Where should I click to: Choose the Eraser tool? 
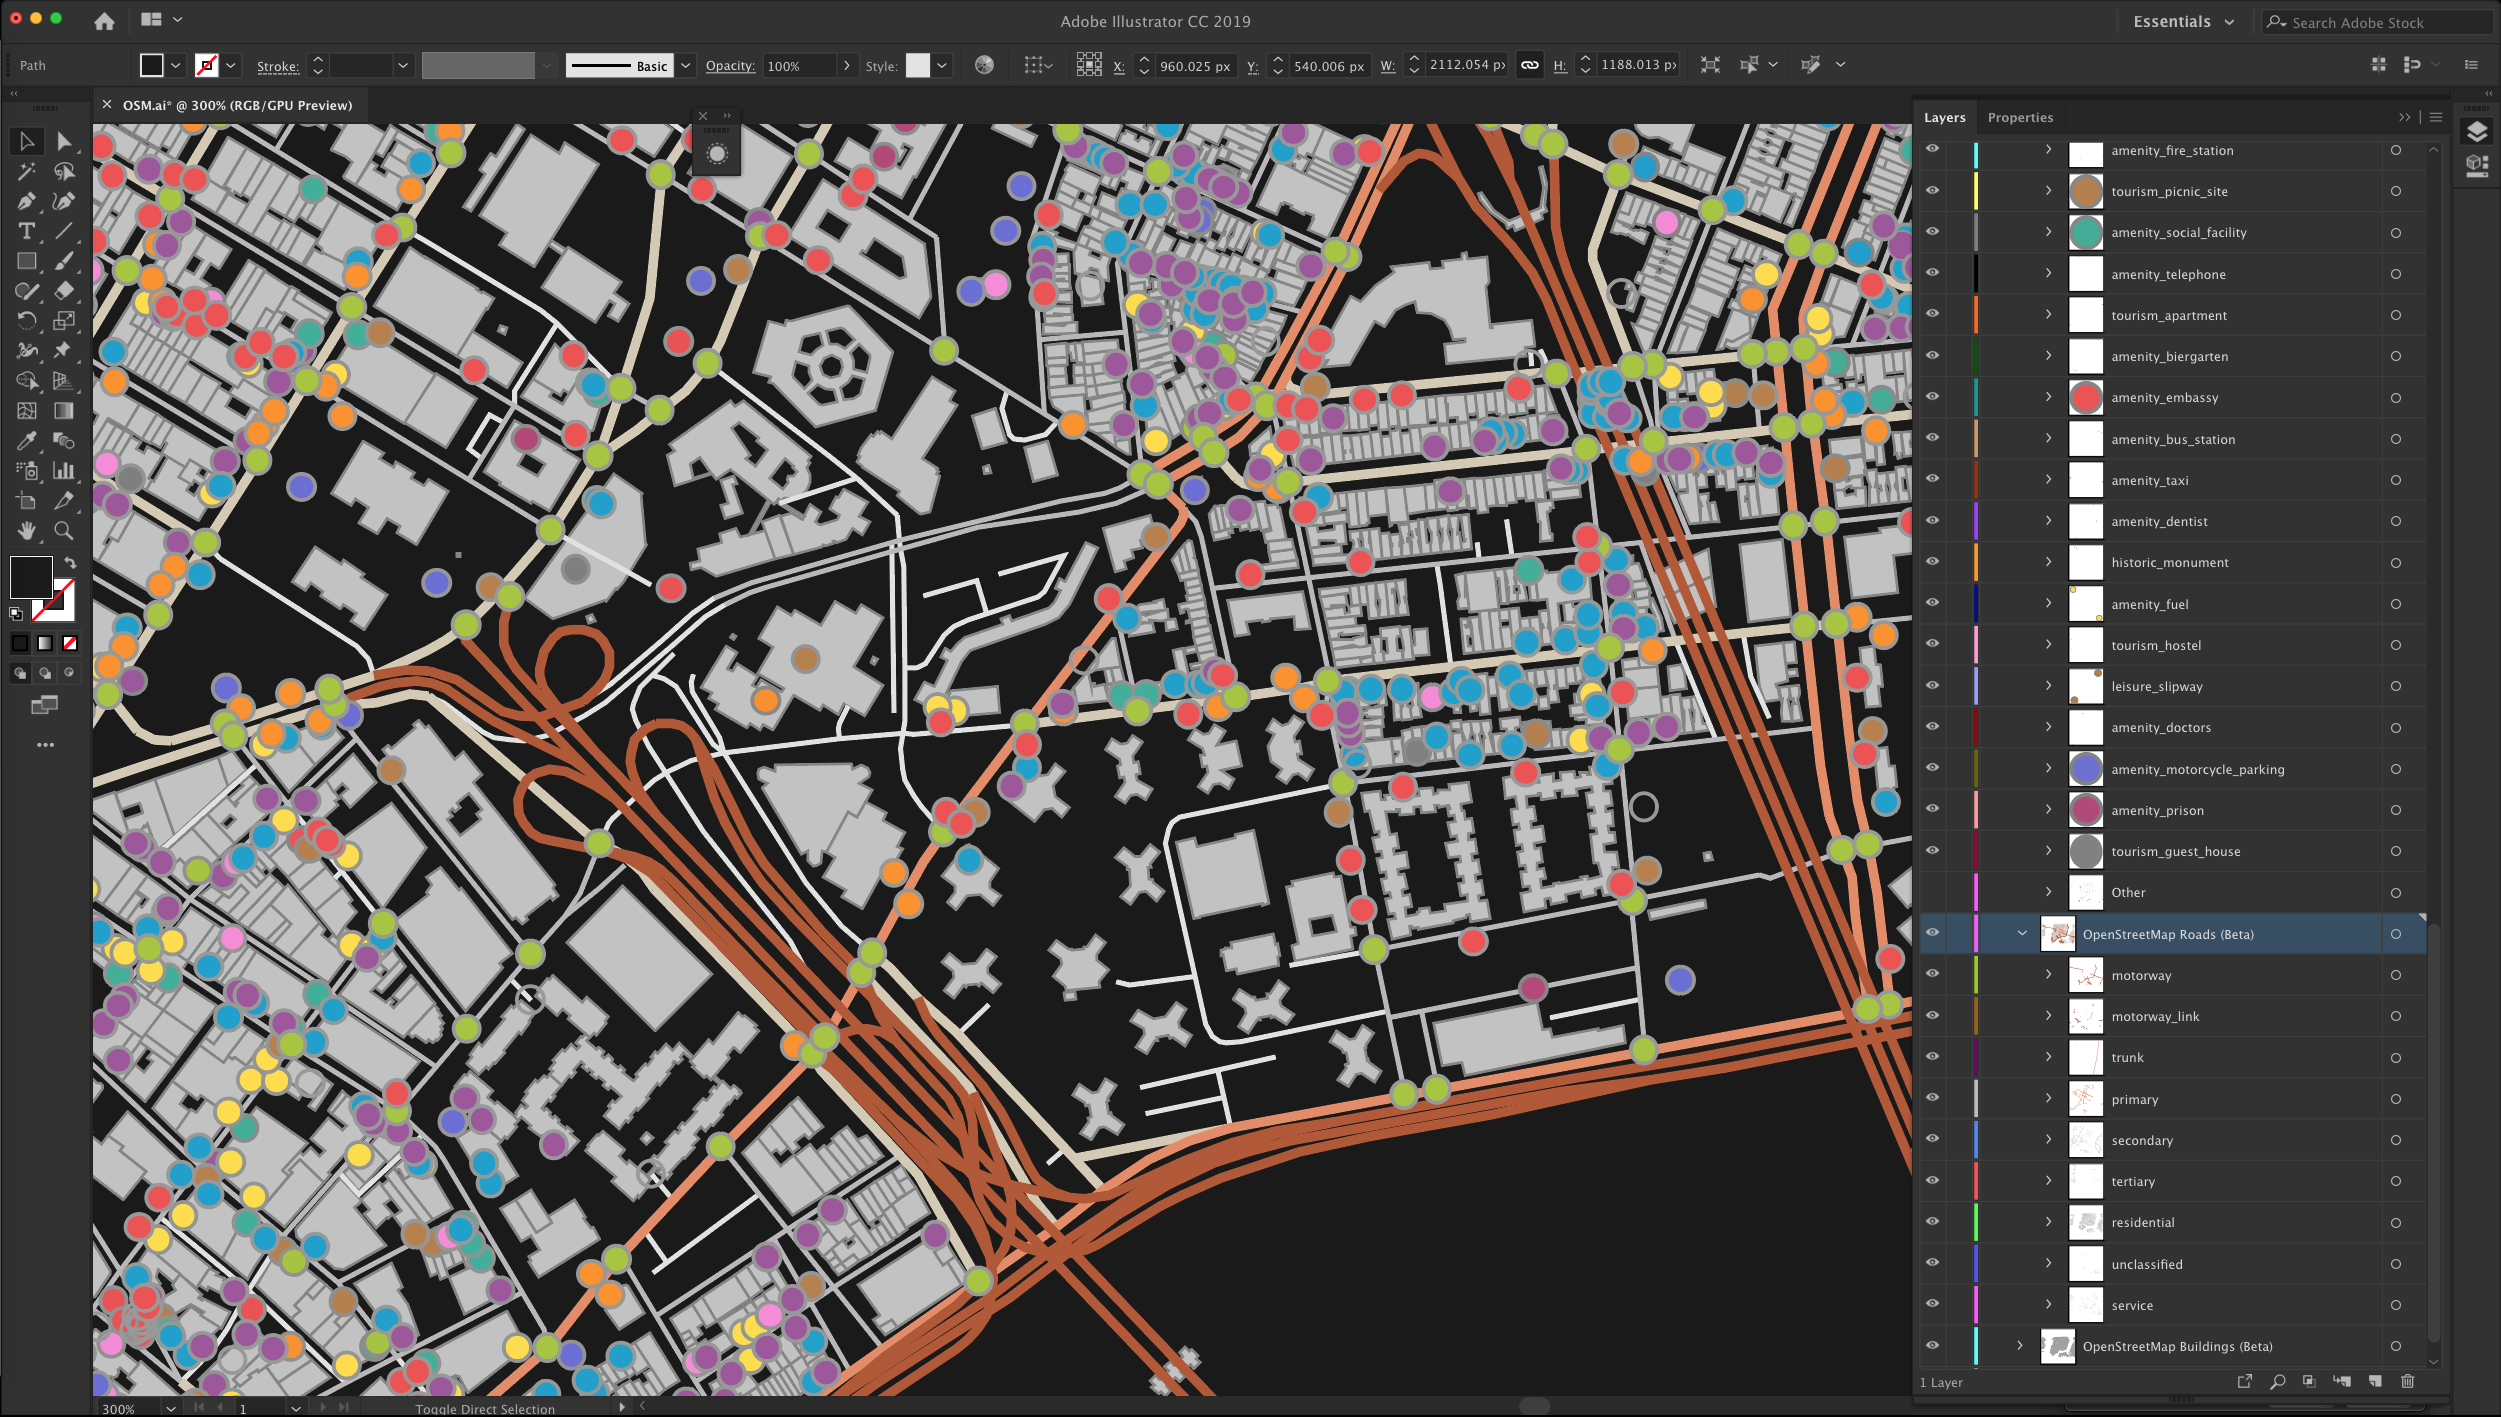[x=63, y=291]
